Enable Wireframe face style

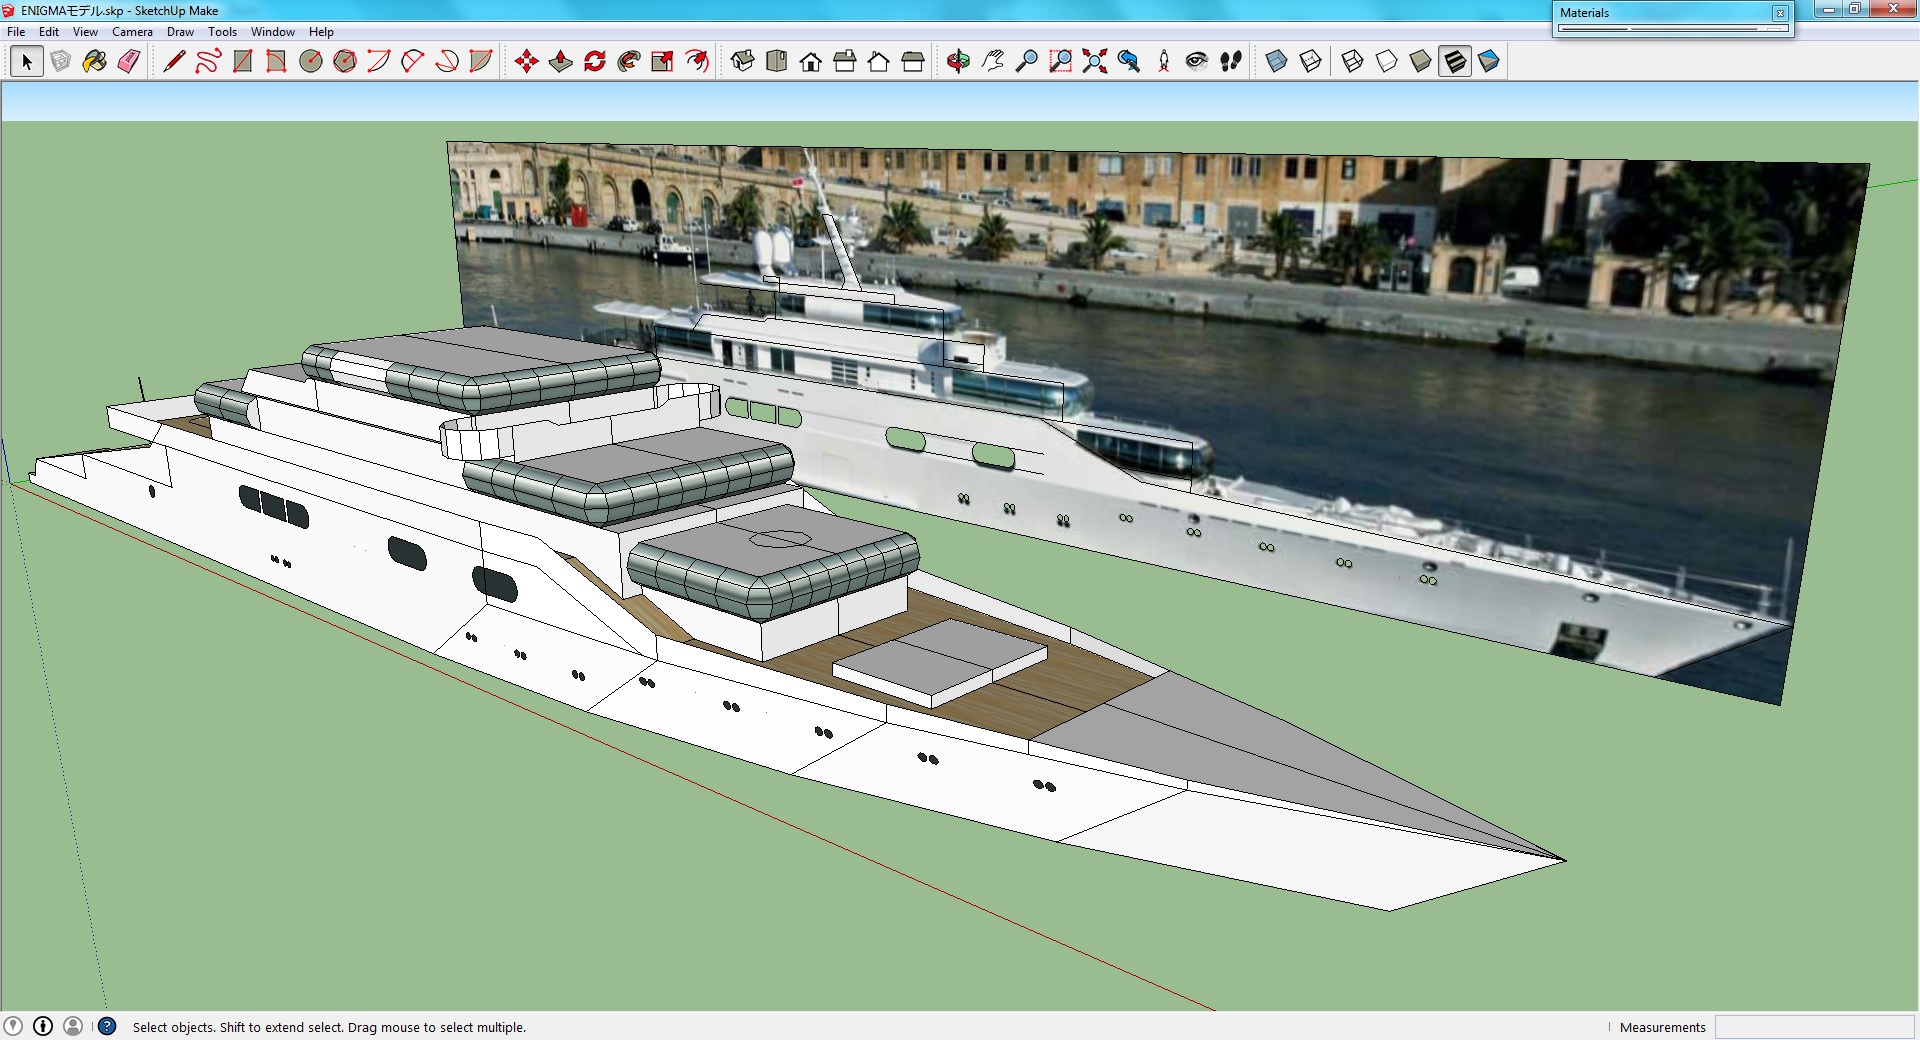tap(1352, 61)
